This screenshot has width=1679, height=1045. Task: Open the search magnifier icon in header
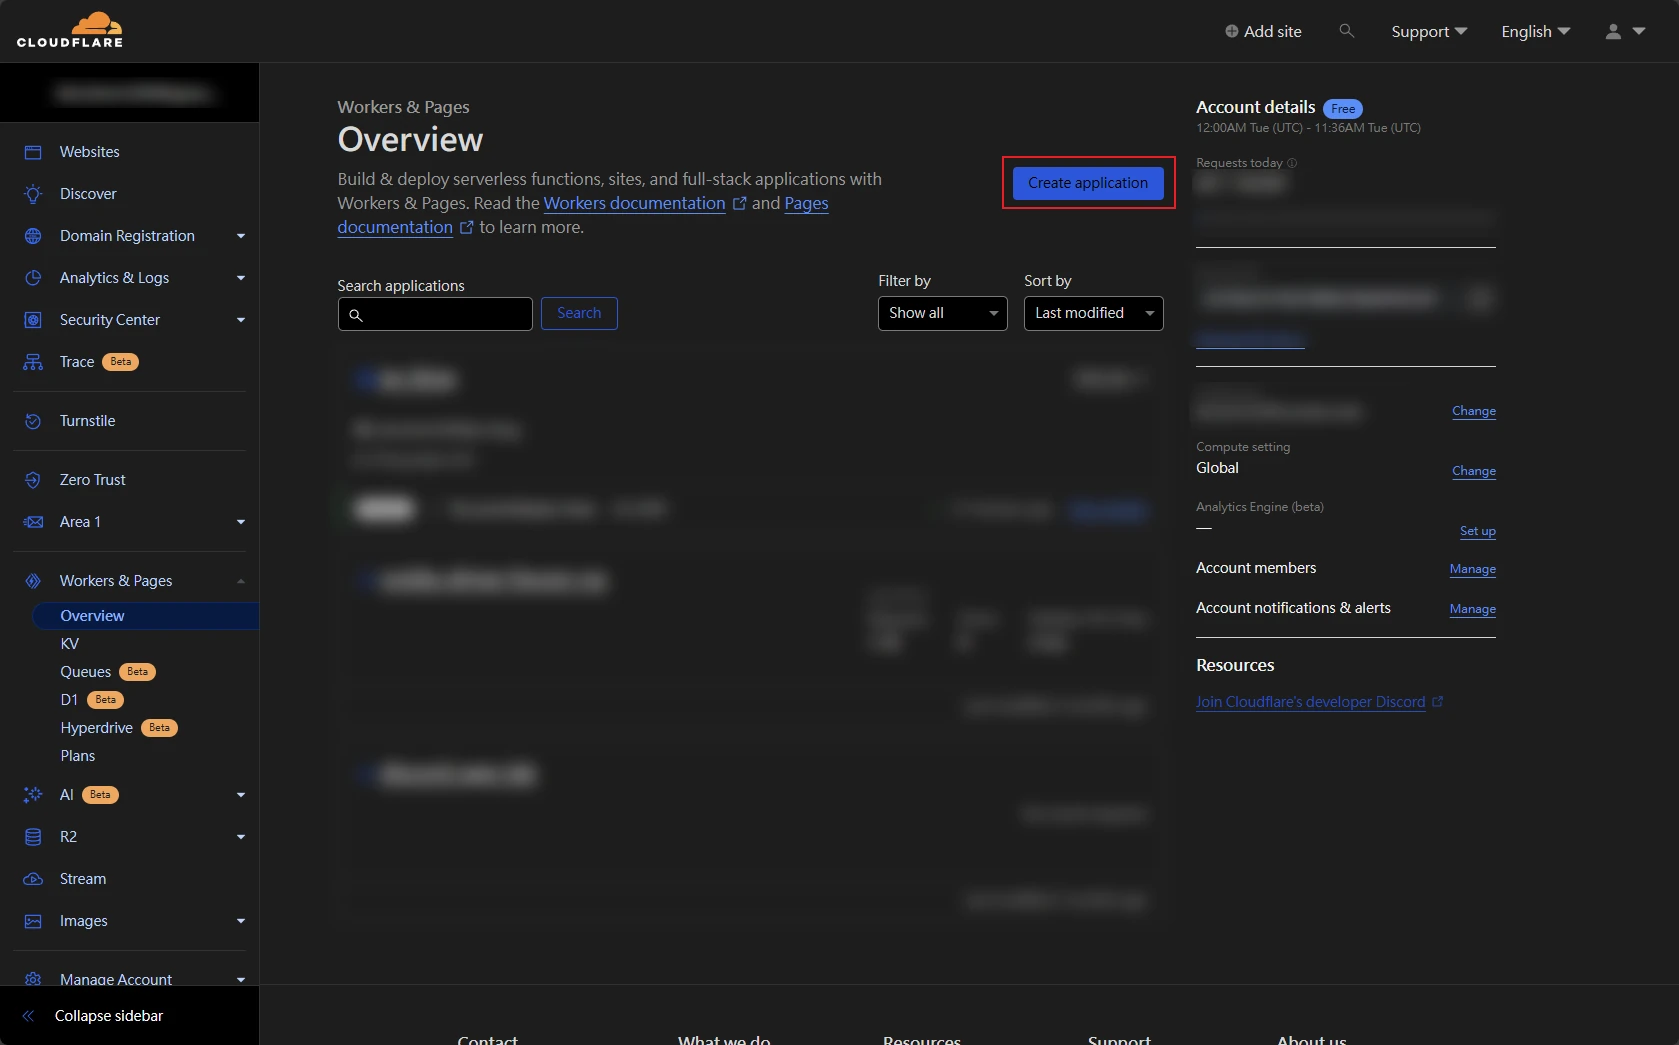1346,31
